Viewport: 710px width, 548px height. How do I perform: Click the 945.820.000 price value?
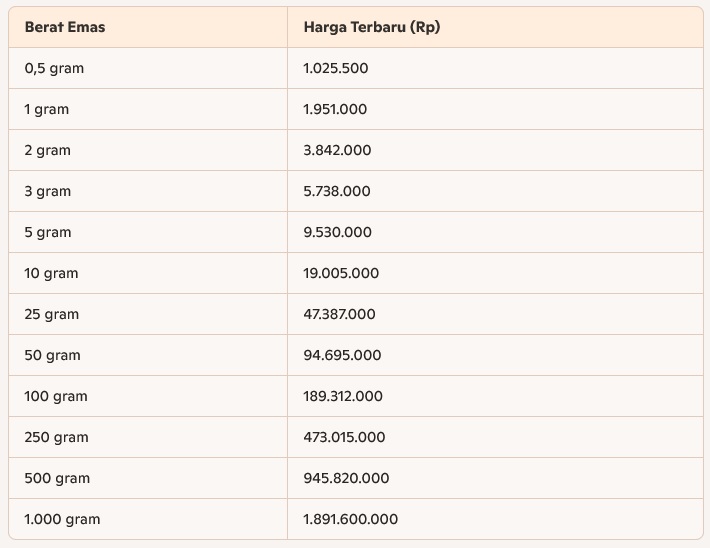coord(346,478)
